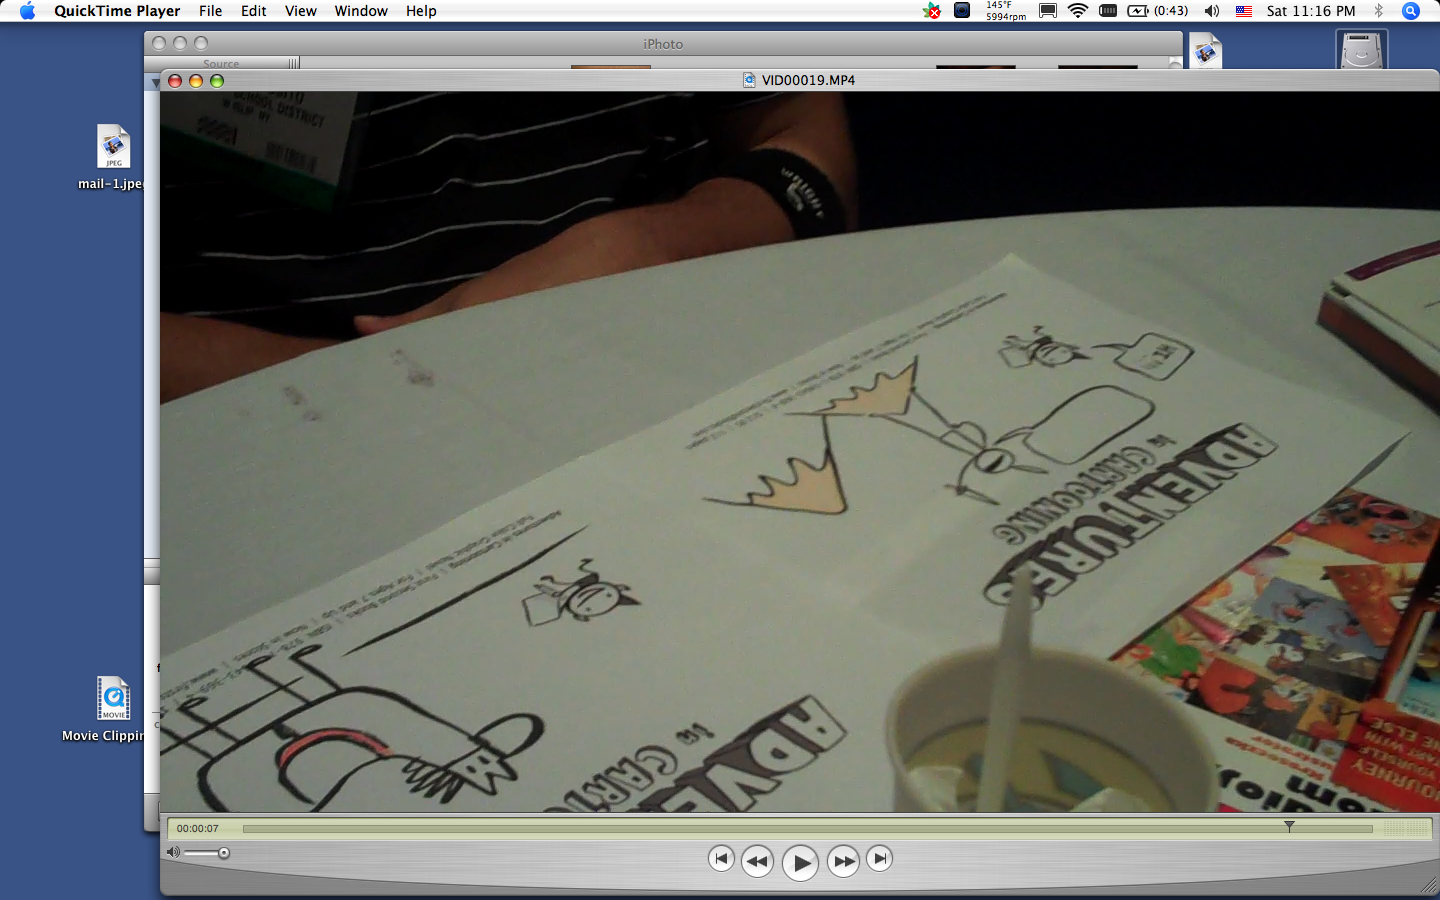Open Spotlight search in the menu bar
The height and width of the screenshot is (900, 1440).
[1411, 11]
